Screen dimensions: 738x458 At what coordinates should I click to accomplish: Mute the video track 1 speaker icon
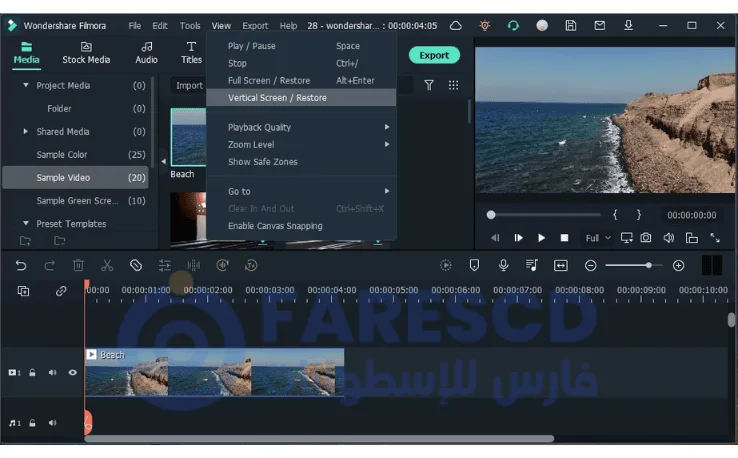(x=52, y=373)
